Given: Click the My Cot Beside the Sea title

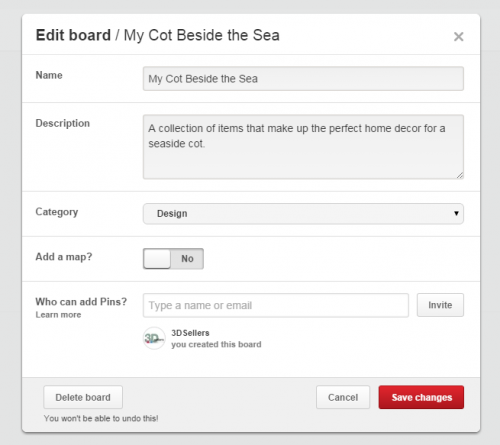Looking at the screenshot, I should [x=202, y=35].
